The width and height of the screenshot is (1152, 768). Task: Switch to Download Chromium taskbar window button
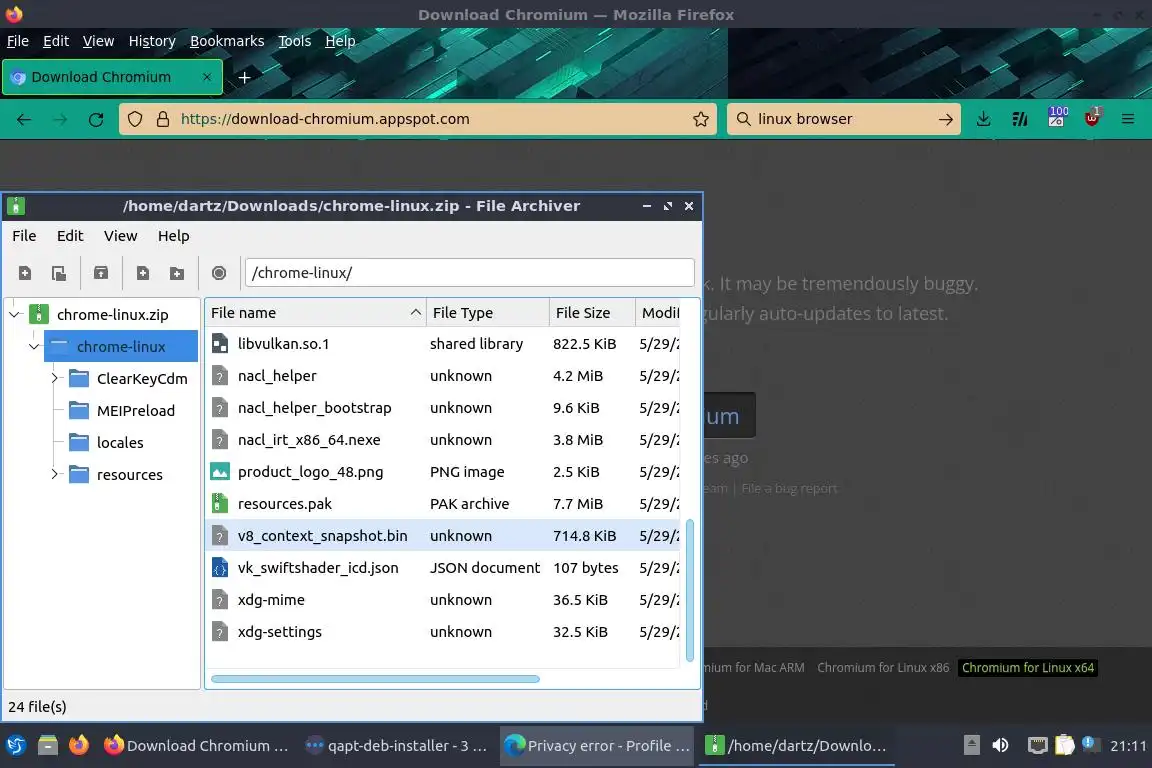[197, 745]
